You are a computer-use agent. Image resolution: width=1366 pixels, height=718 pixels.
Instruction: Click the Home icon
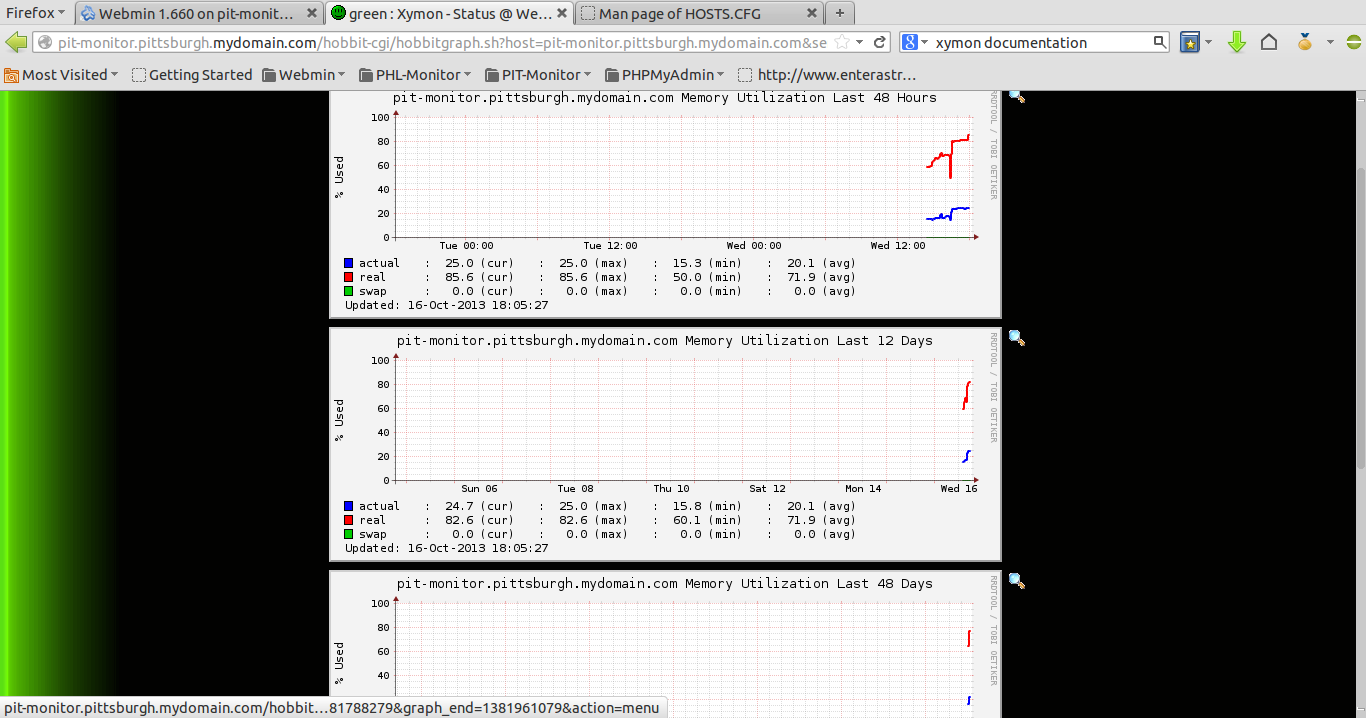(x=1271, y=43)
